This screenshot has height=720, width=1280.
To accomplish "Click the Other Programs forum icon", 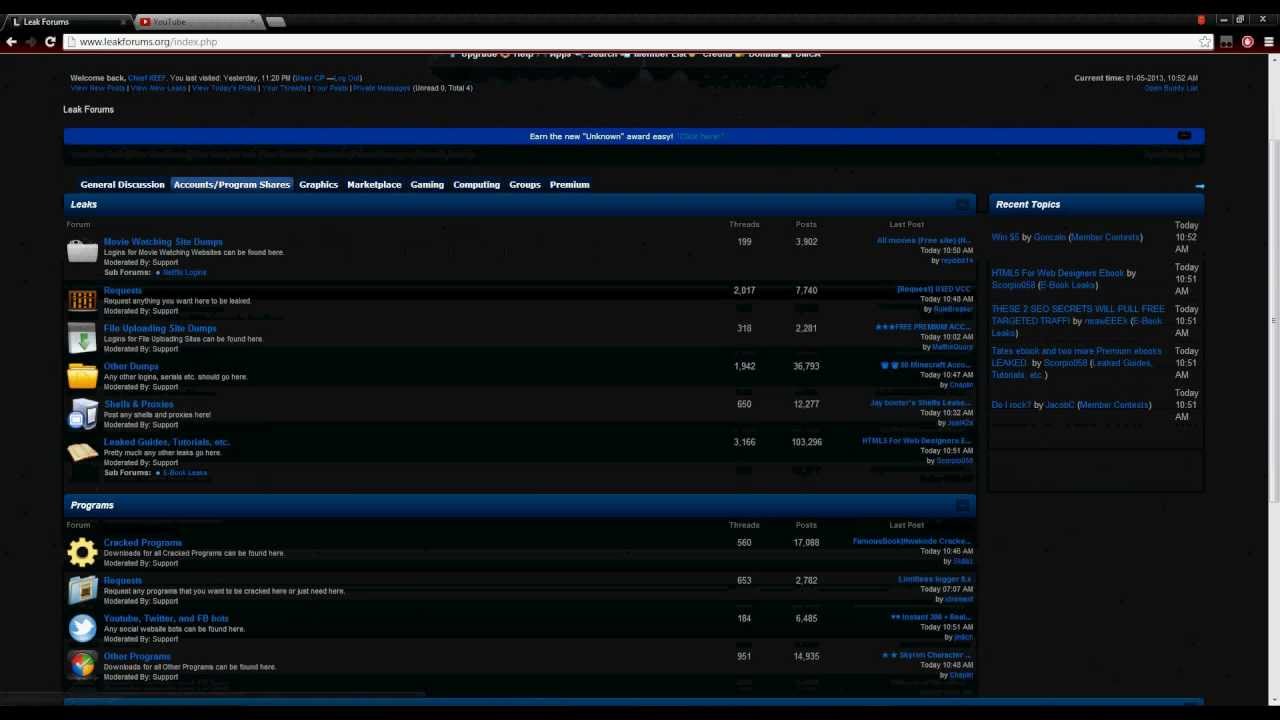I will tap(82, 665).
